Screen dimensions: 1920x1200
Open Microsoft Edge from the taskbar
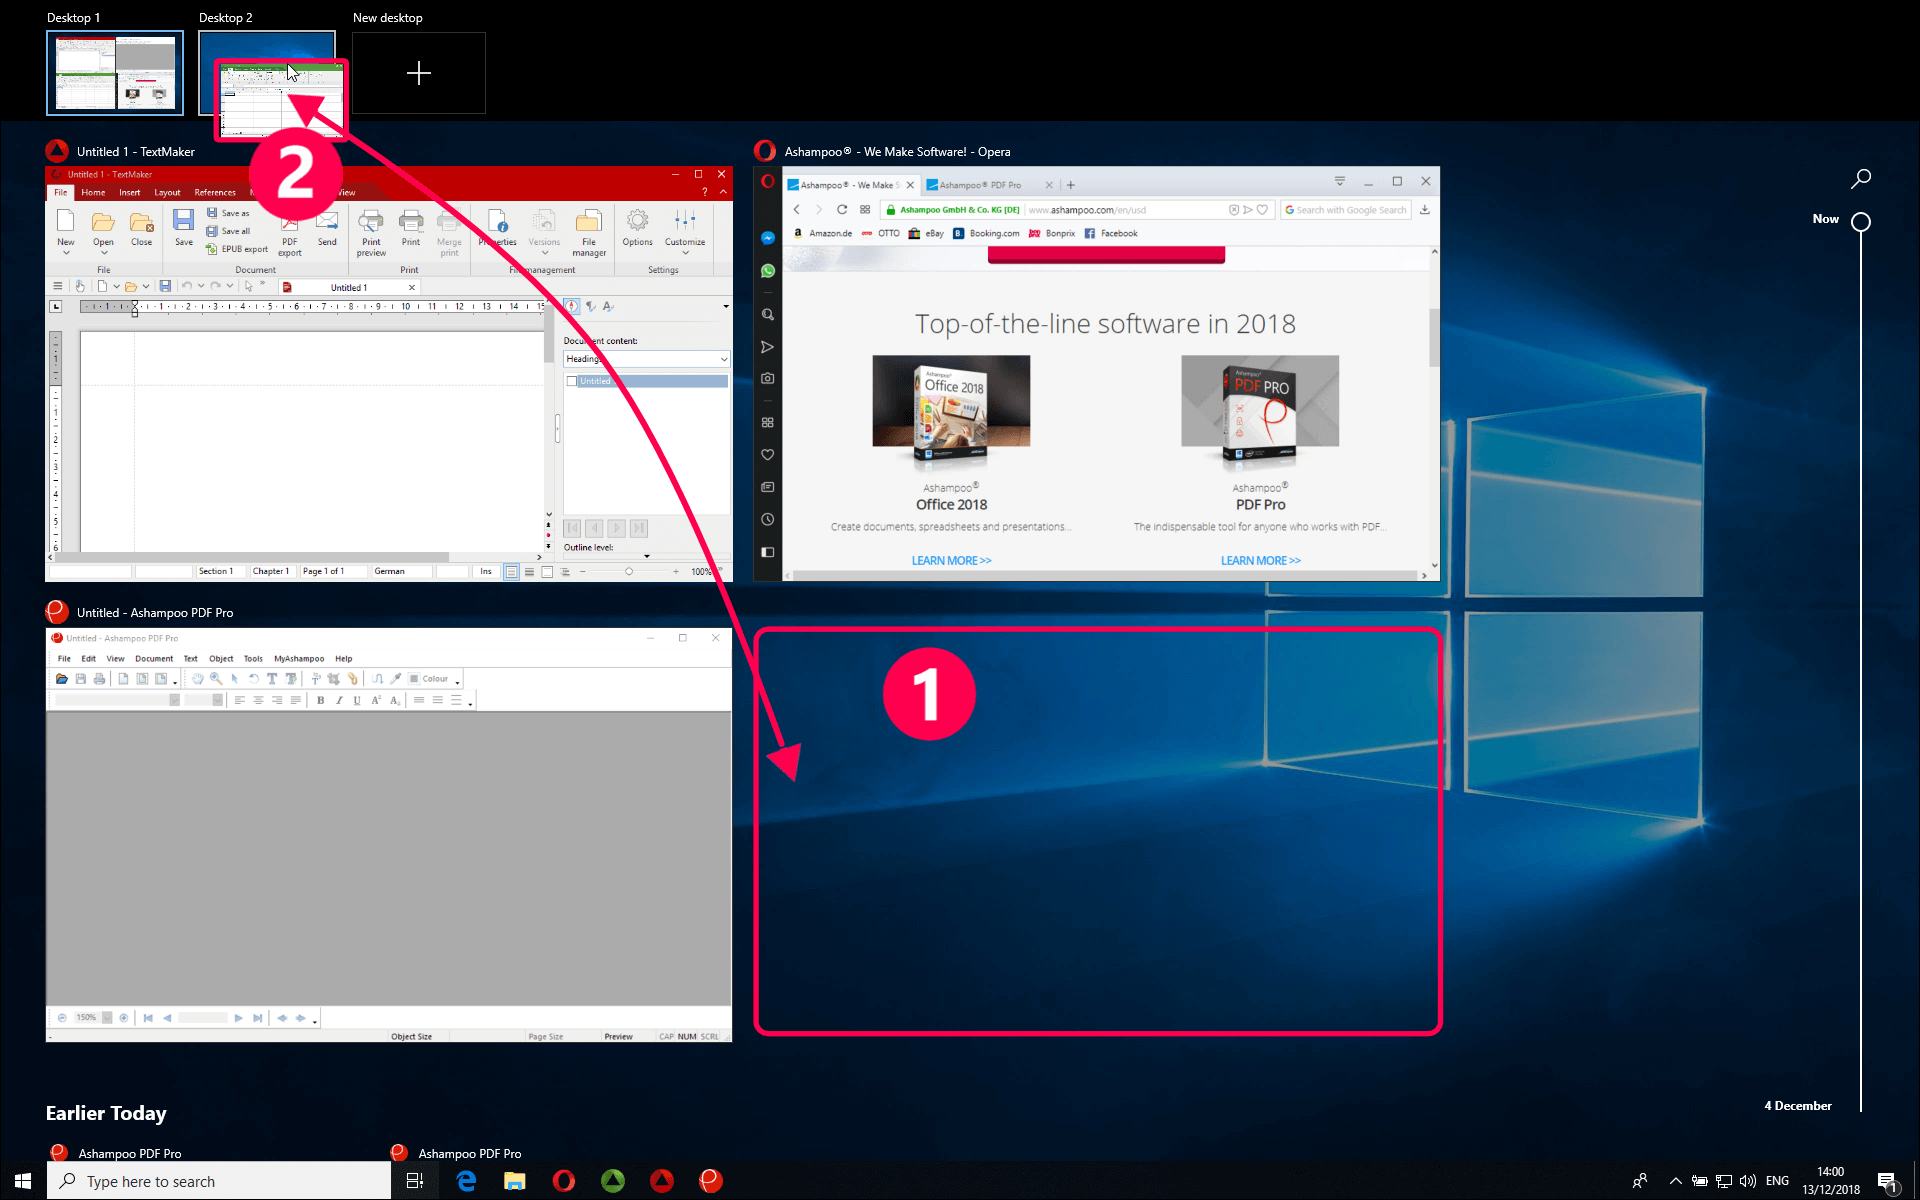466,1181
